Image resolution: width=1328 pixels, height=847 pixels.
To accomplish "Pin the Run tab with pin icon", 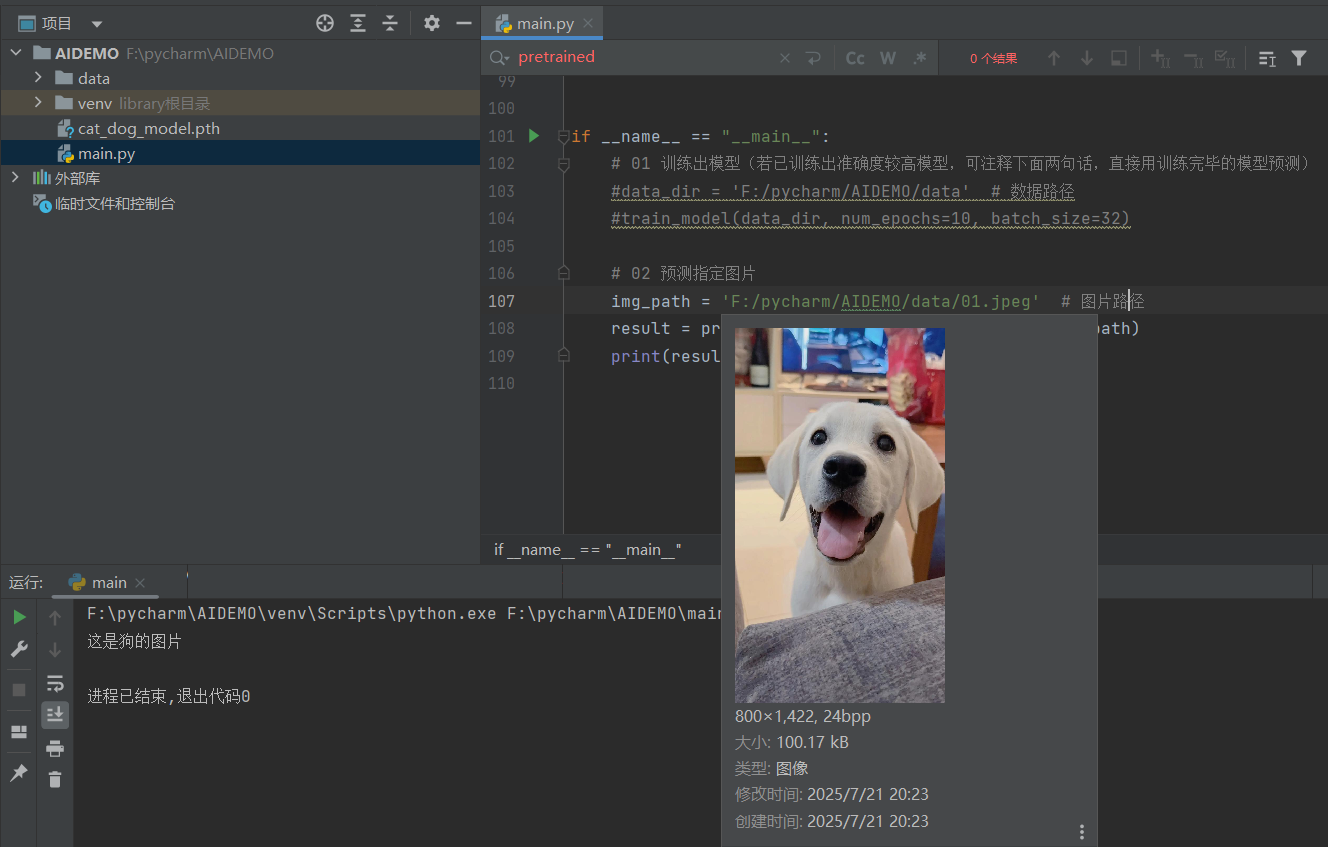I will point(19,773).
